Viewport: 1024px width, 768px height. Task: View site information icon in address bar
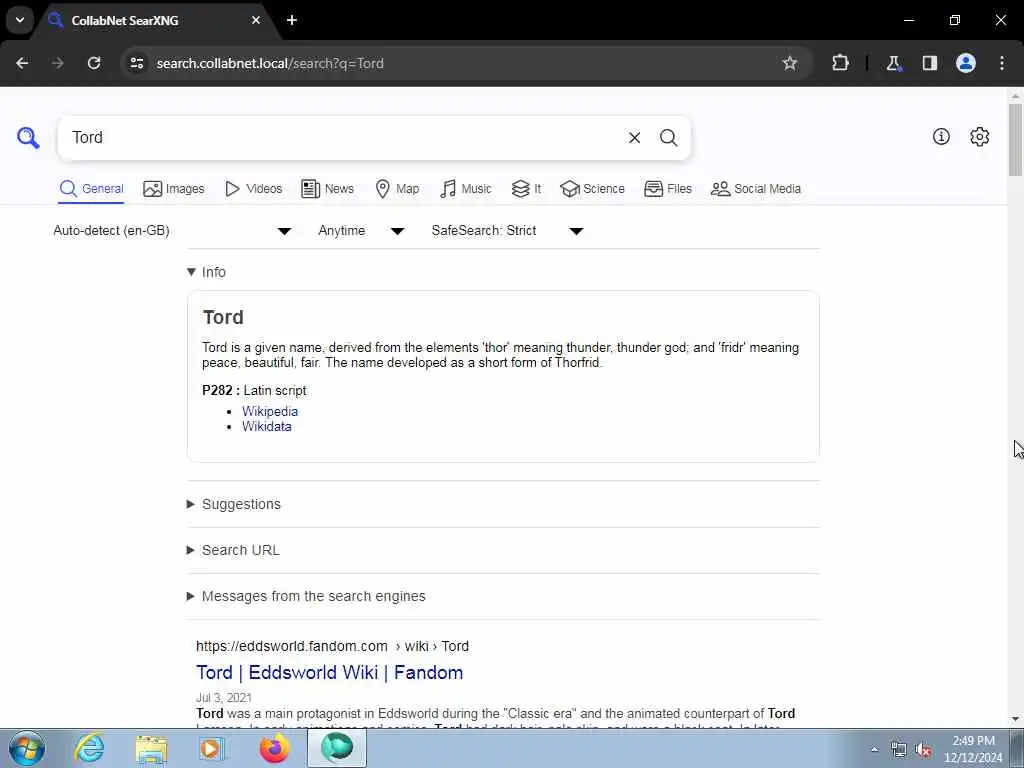click(x=136, y=63)
